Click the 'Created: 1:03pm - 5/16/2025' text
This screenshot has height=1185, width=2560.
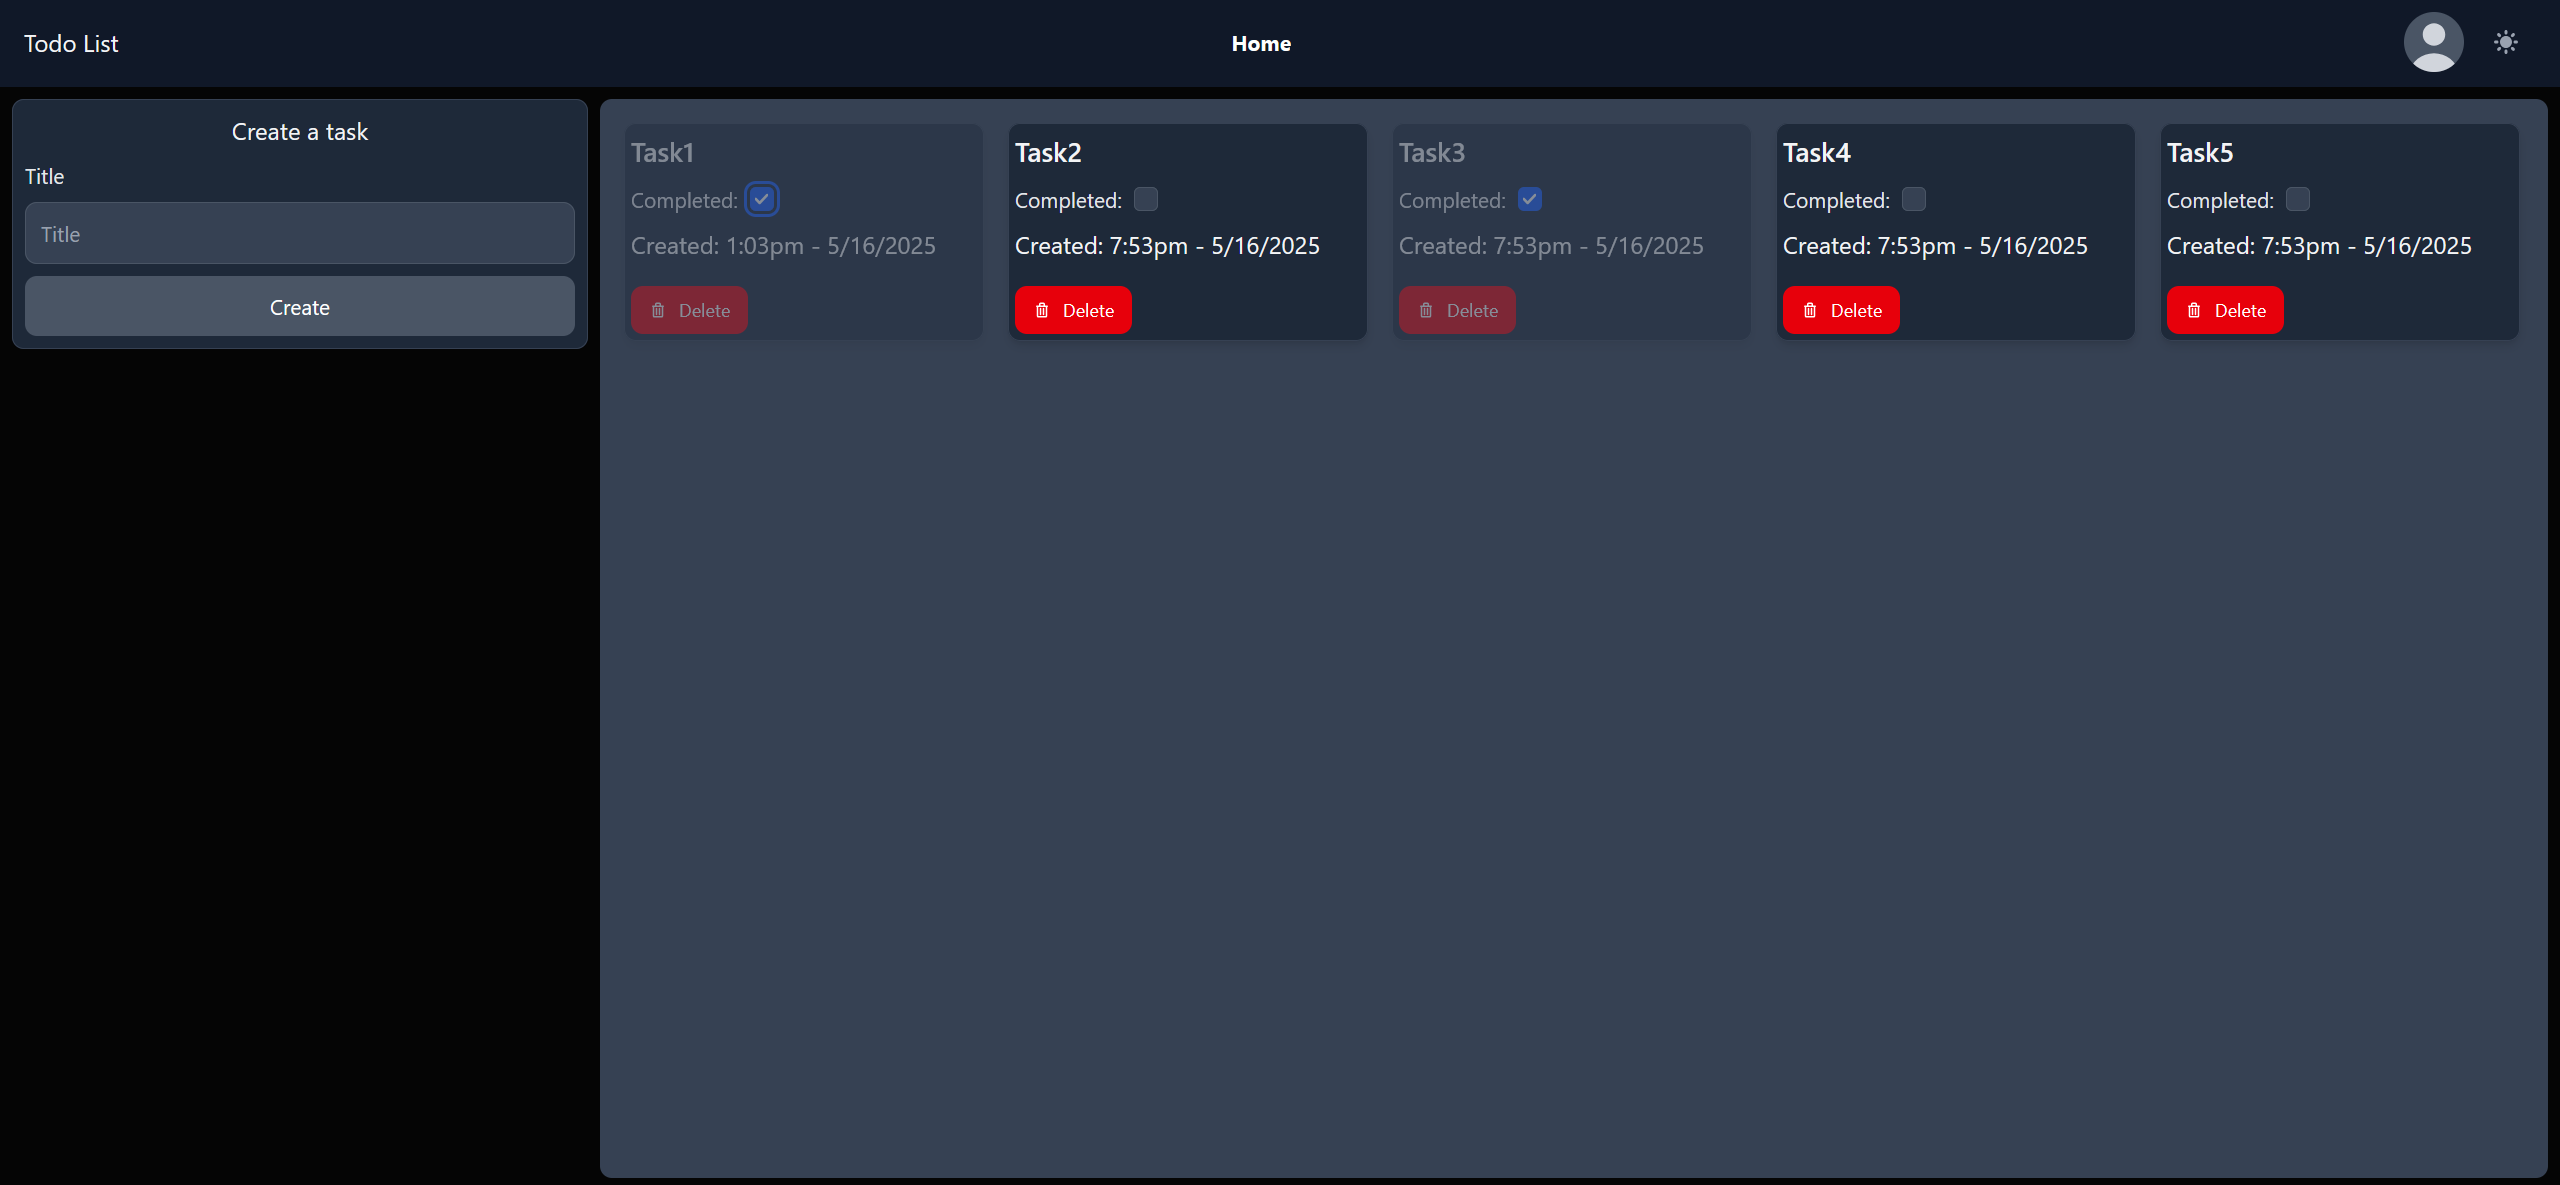coord(783,245)
